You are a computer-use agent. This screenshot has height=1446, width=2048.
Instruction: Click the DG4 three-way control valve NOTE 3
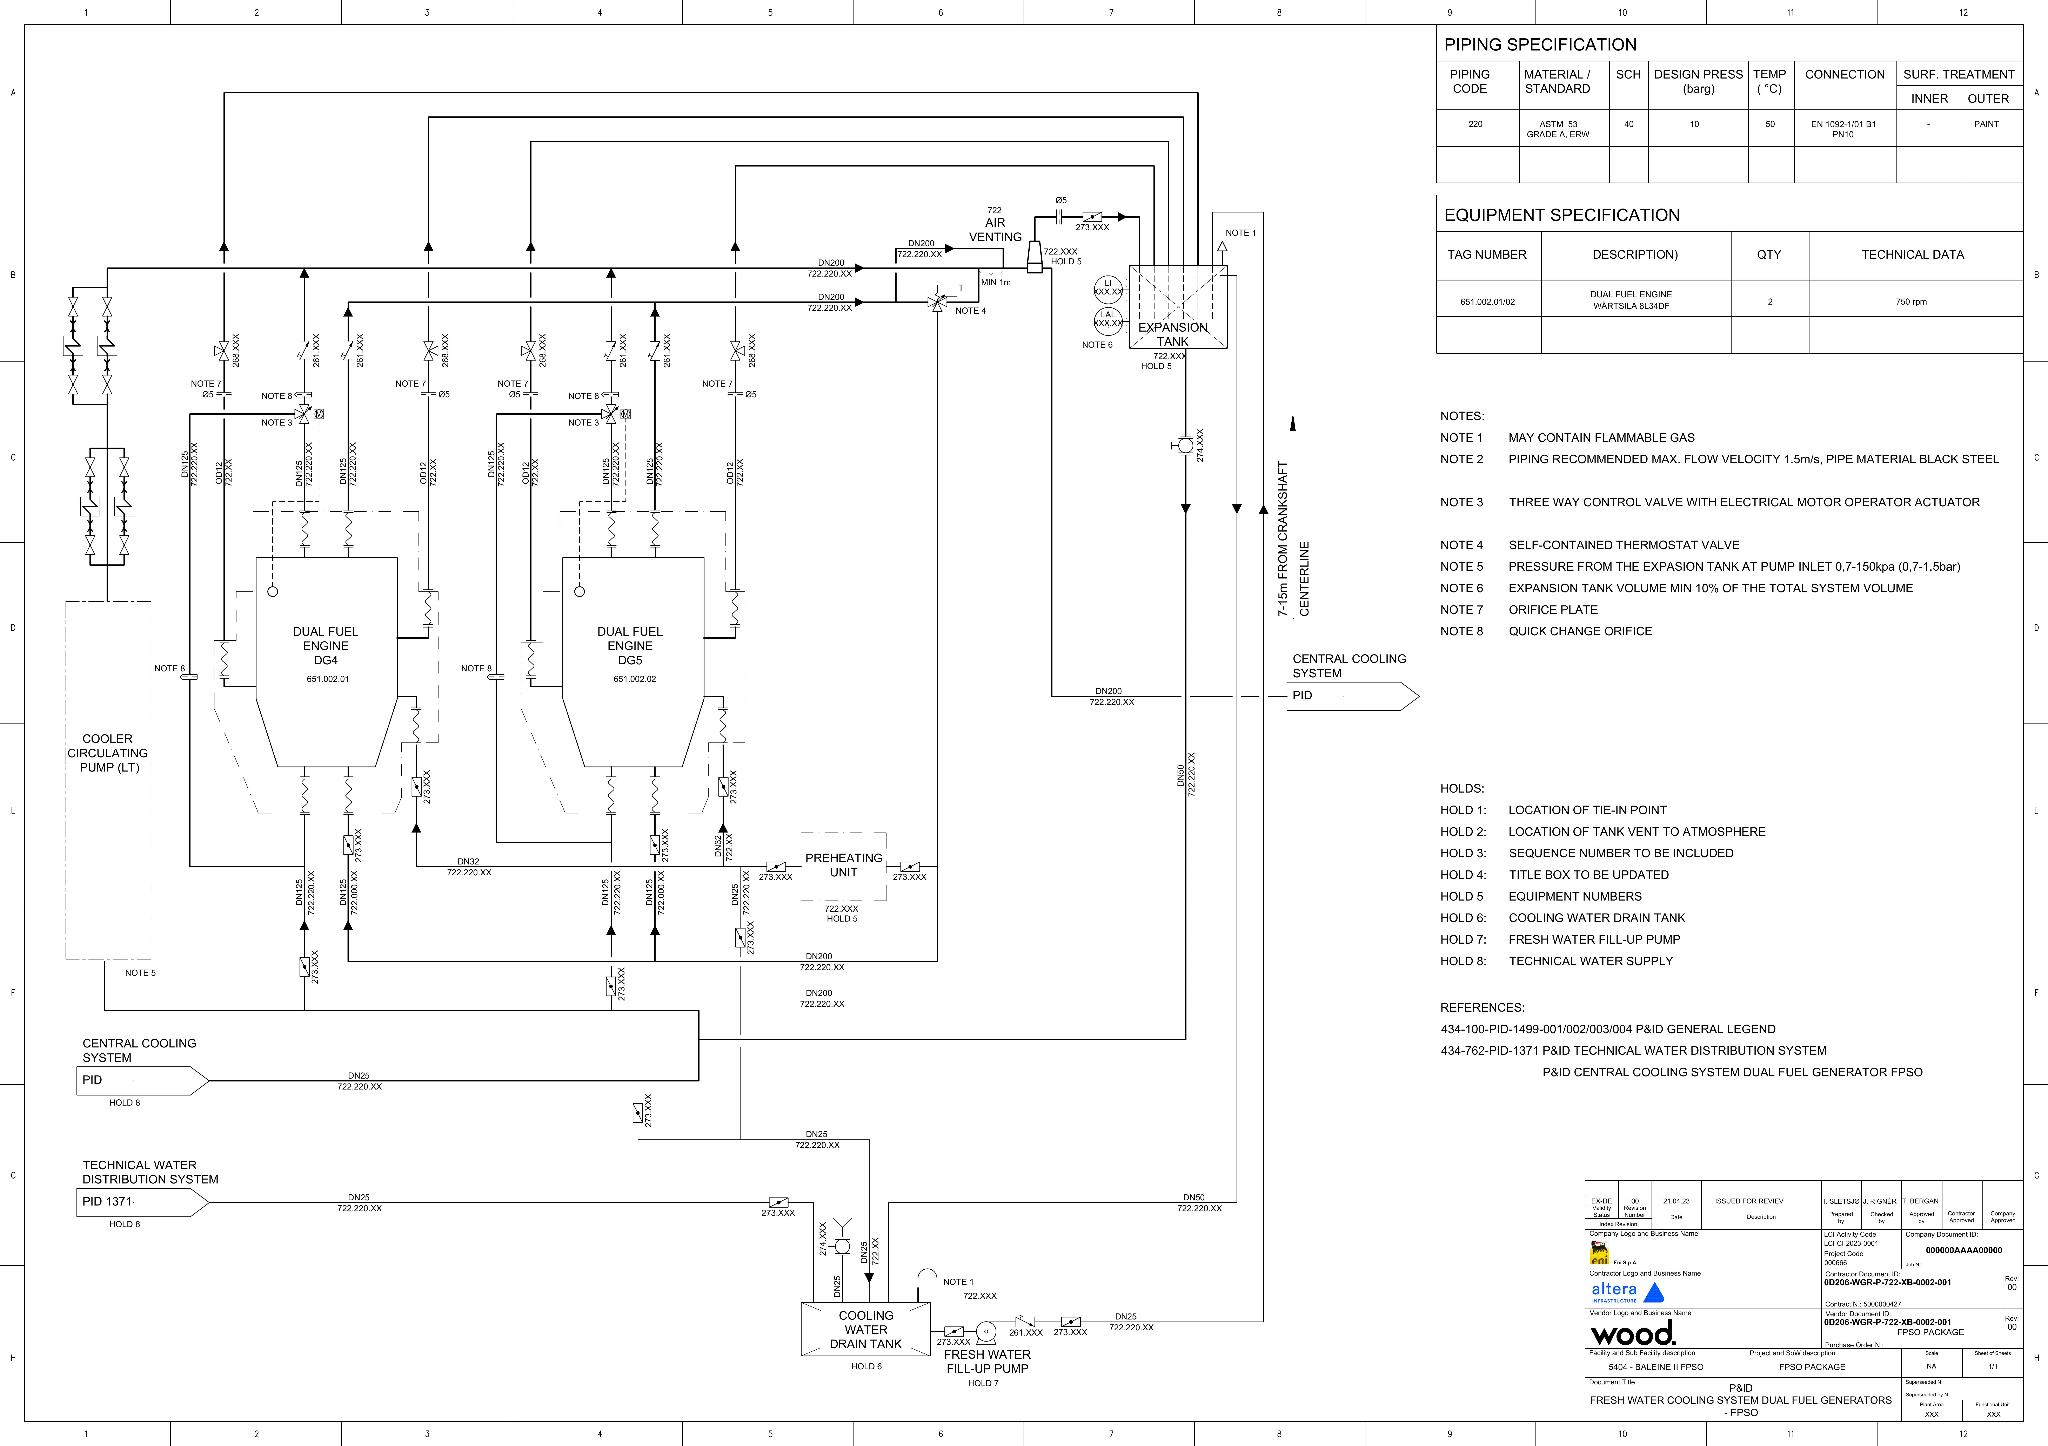303,412
